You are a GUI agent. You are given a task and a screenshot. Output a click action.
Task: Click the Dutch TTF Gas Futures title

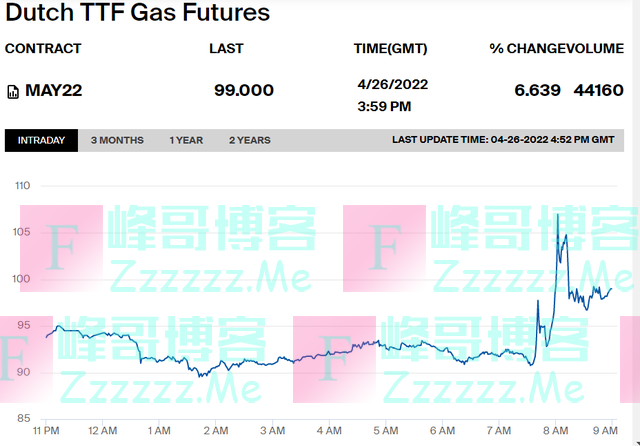(138, 13)
